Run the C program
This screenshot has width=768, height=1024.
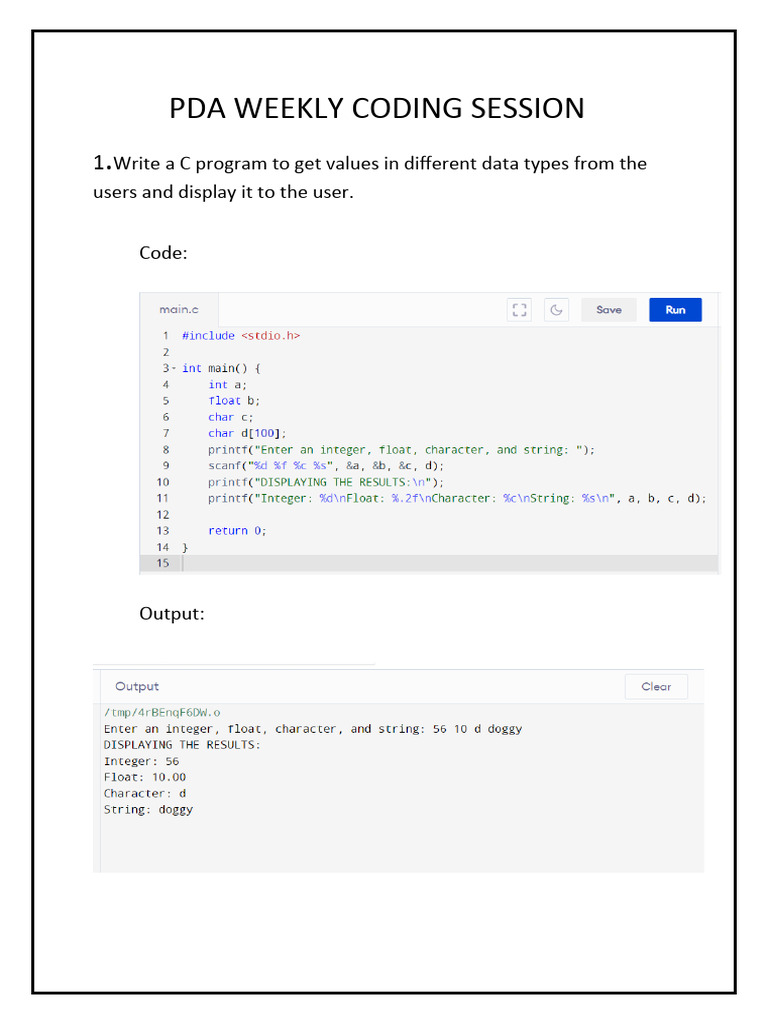pyautogui.click(x=675, y=310)
